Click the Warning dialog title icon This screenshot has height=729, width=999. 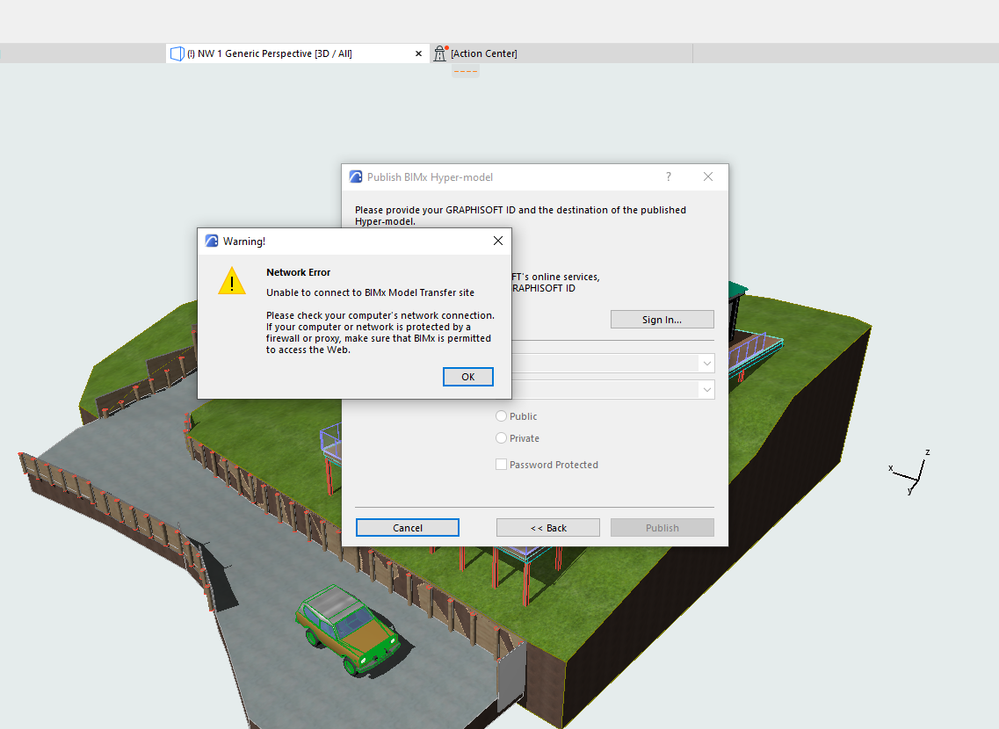[x=212, y=241]
